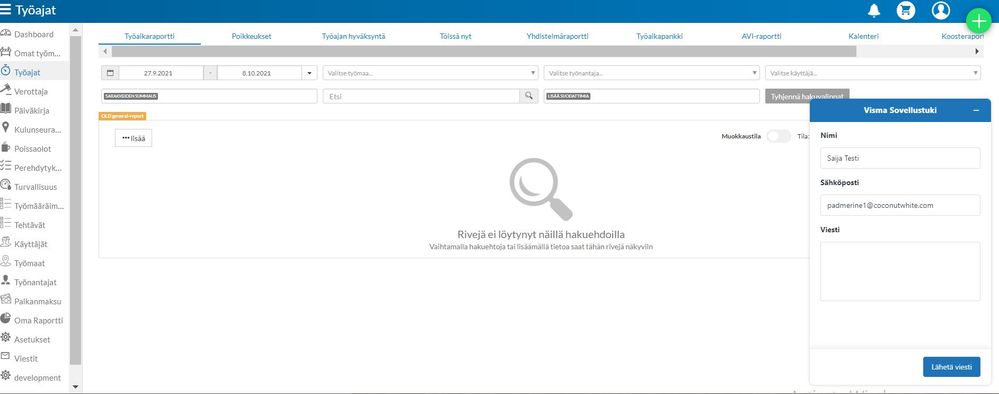999x394 pixels.
Task: Click Tyhjennä hakuvalinnat button
Action: (807, 96)
